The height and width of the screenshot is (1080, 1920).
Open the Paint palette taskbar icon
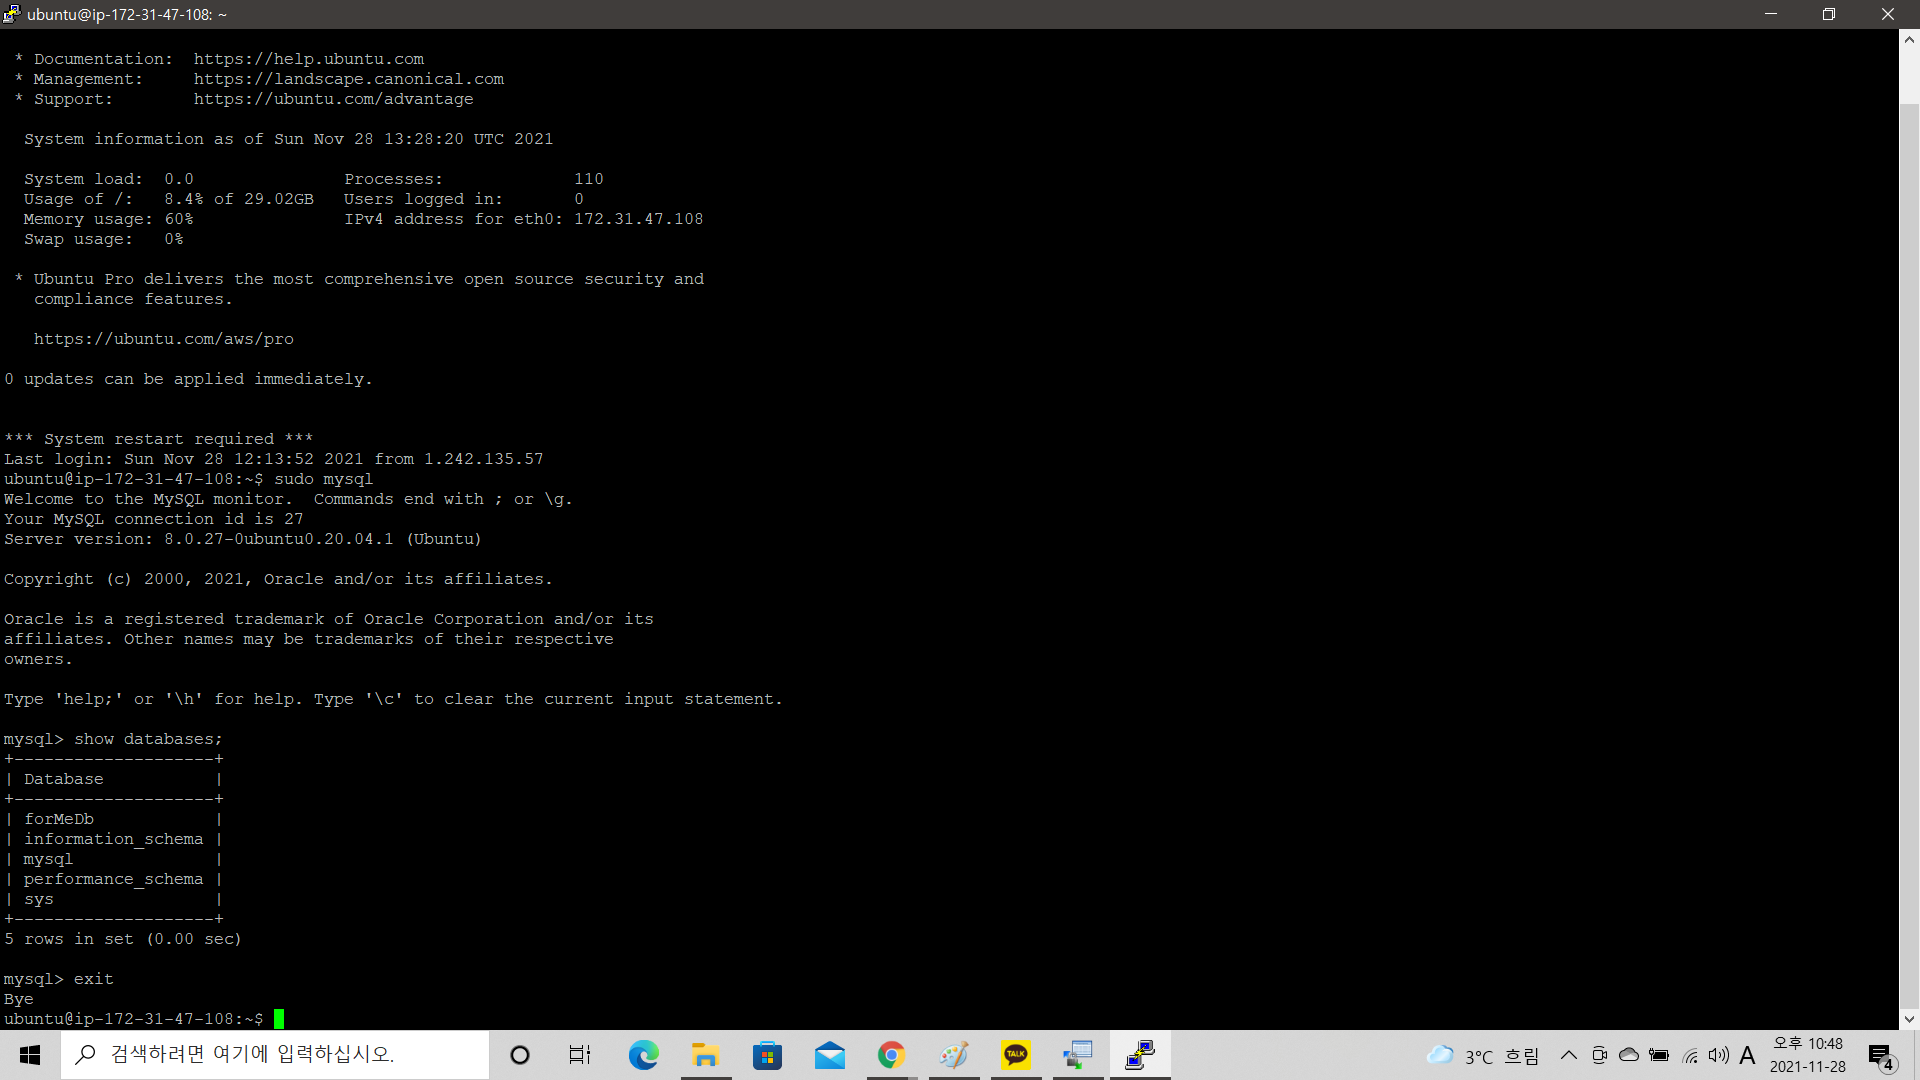[x=954, y=1055]
